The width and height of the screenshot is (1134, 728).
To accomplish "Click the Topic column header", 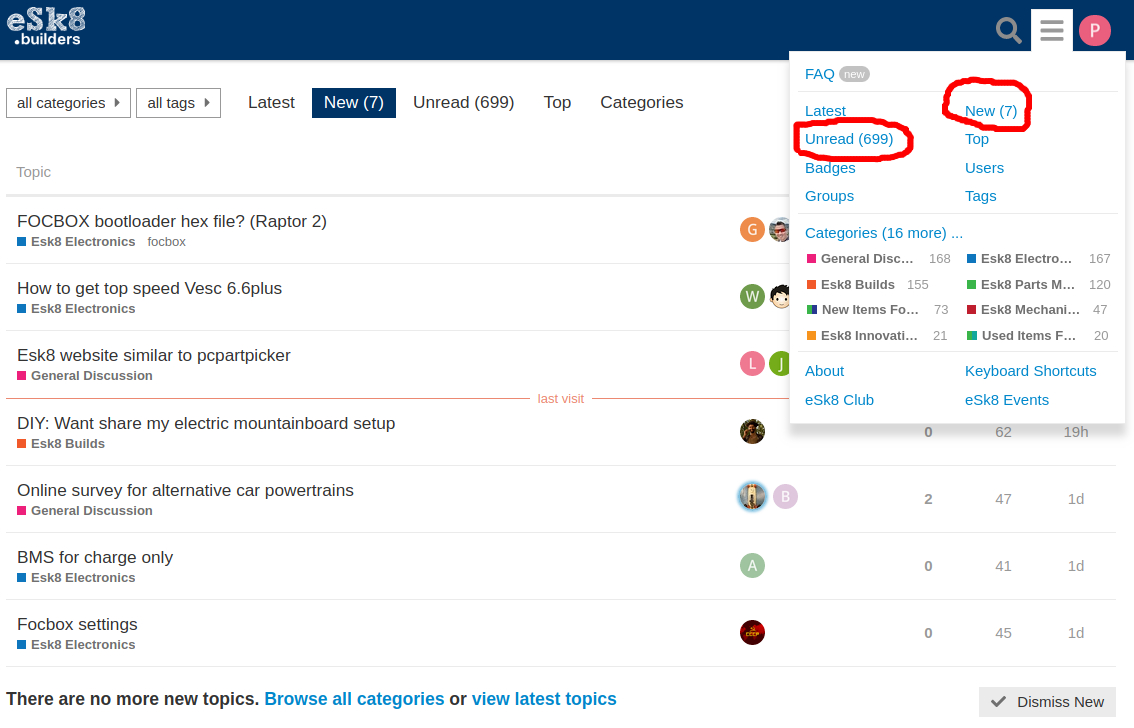I will point(33,172).
